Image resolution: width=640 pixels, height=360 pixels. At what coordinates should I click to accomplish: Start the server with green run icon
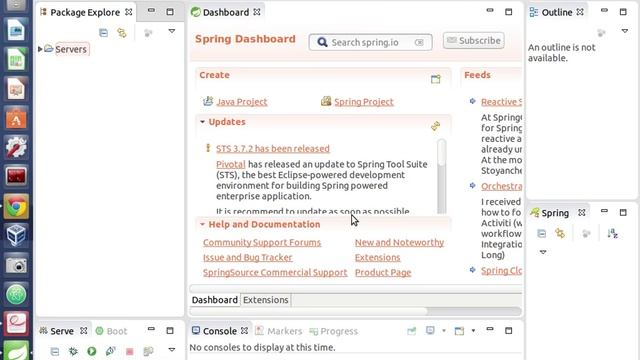point(92,351)
